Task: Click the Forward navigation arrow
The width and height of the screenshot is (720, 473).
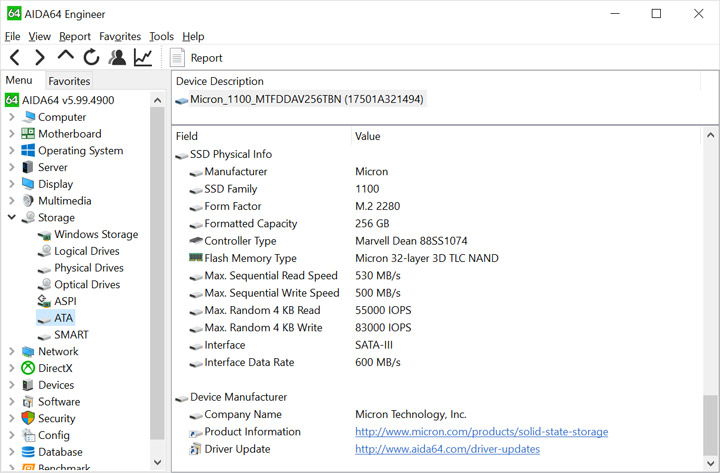Action: click(40, 58)
